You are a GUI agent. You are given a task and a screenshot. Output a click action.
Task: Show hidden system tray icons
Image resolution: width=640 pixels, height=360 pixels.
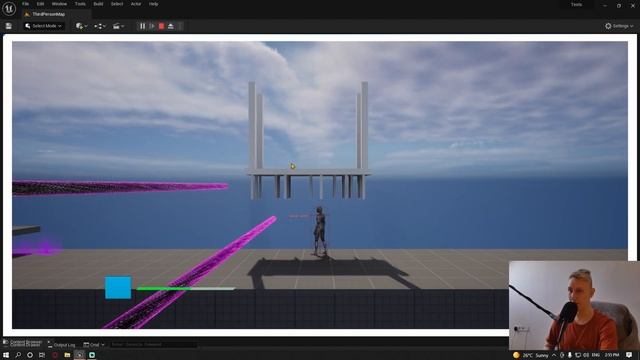554,355
